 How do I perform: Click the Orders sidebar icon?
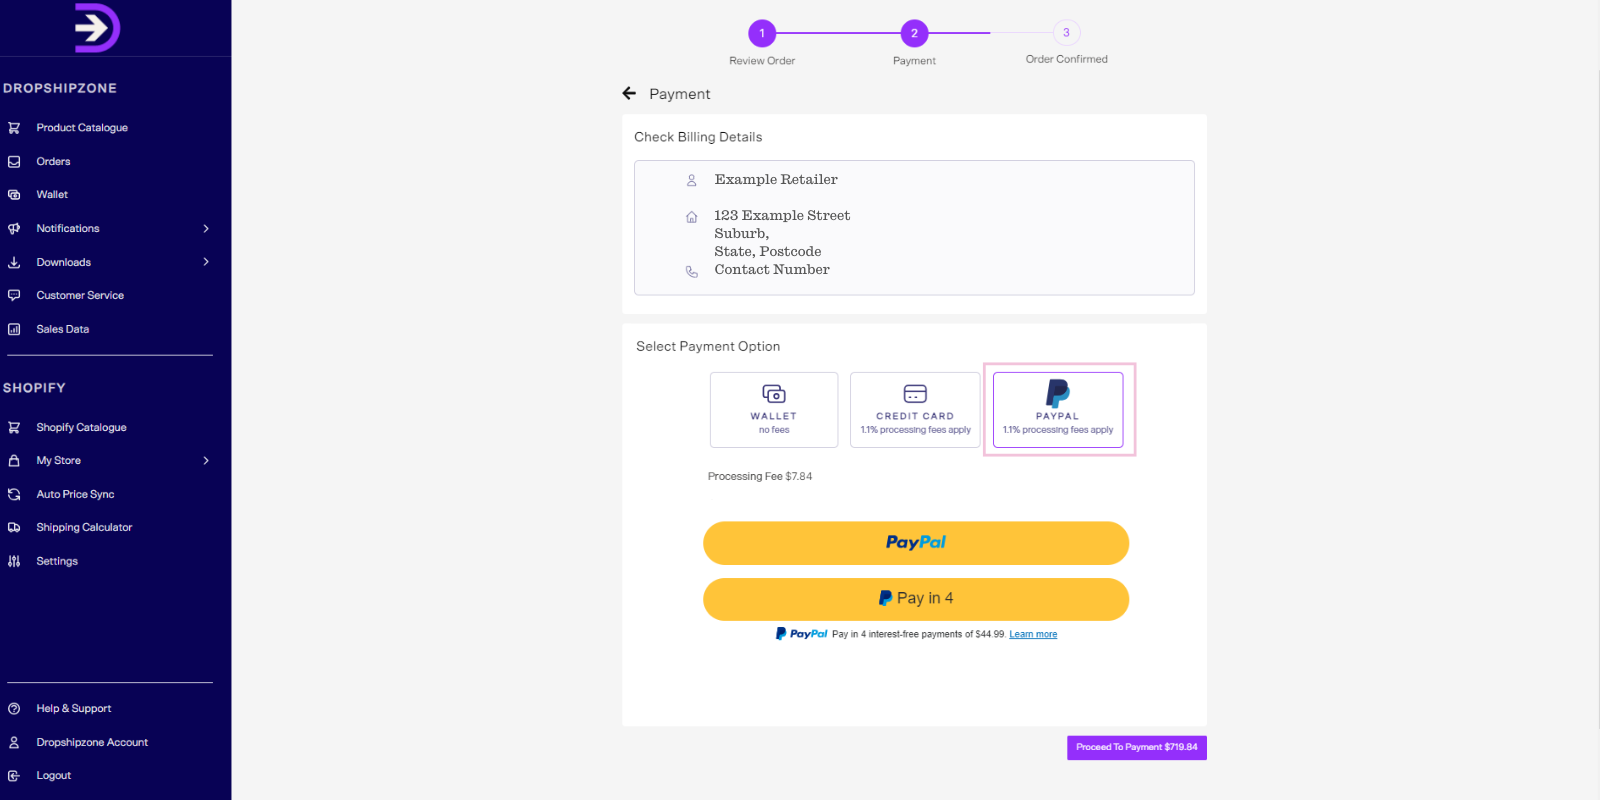click(x=14, y=161)
